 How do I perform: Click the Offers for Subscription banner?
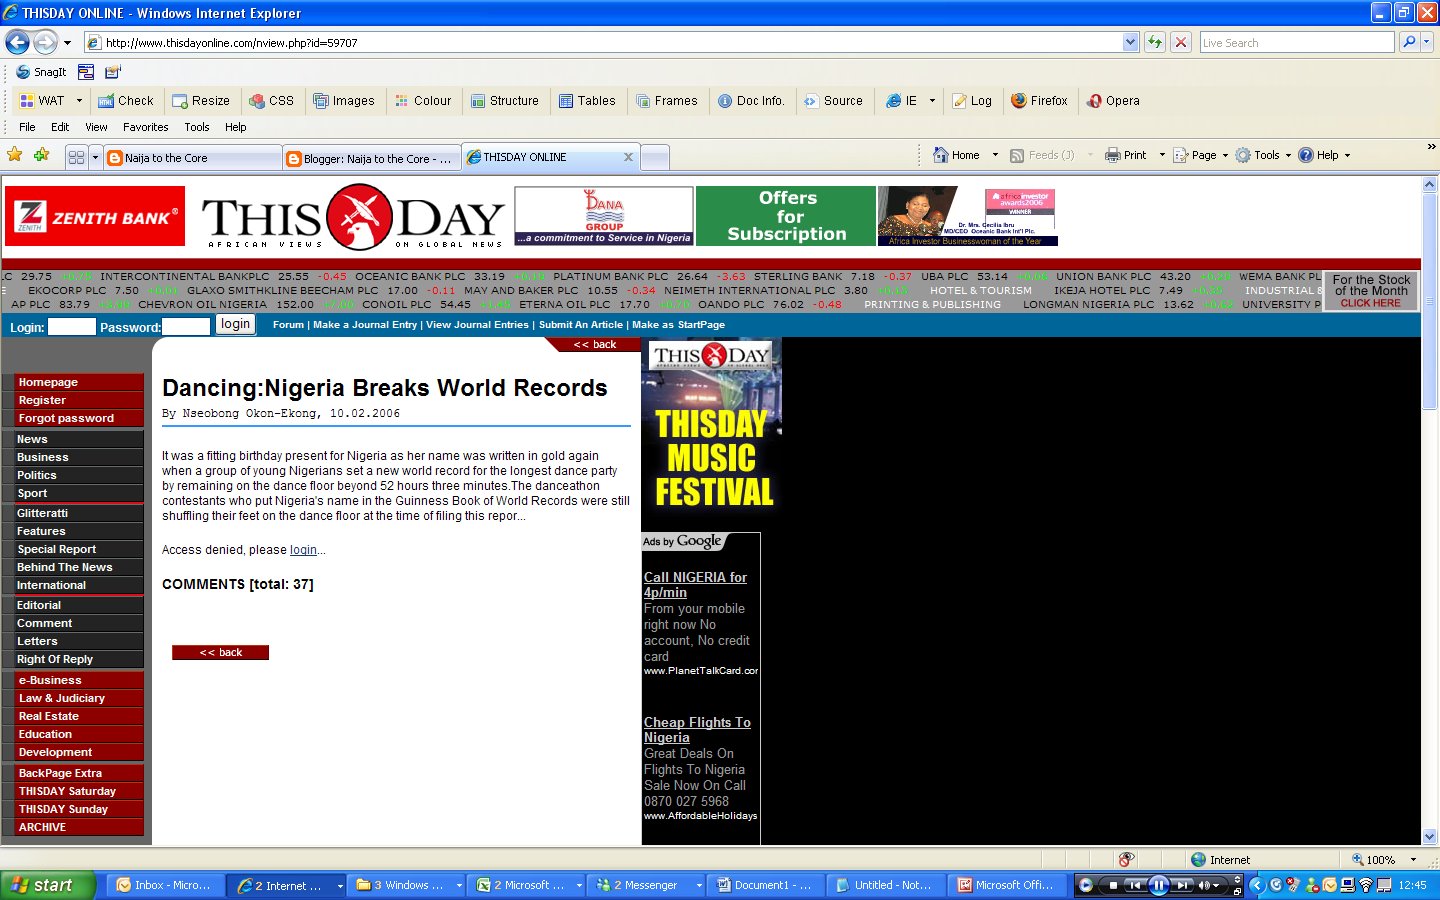tap(786, 216)
